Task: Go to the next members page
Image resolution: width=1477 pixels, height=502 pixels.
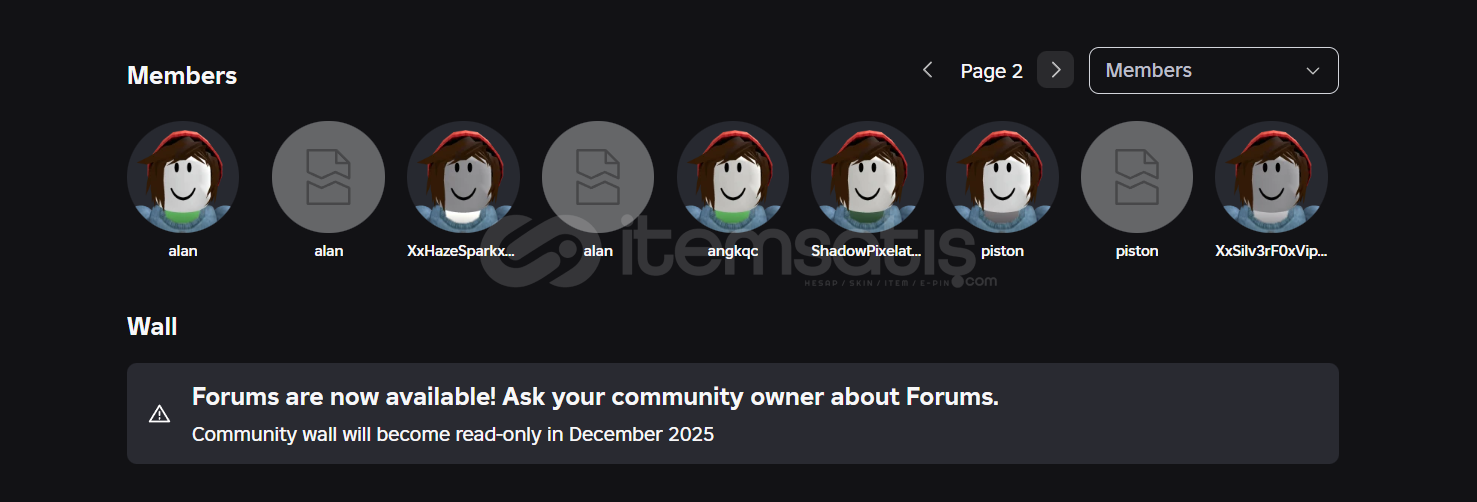Action: click(x=1055, y=70)
